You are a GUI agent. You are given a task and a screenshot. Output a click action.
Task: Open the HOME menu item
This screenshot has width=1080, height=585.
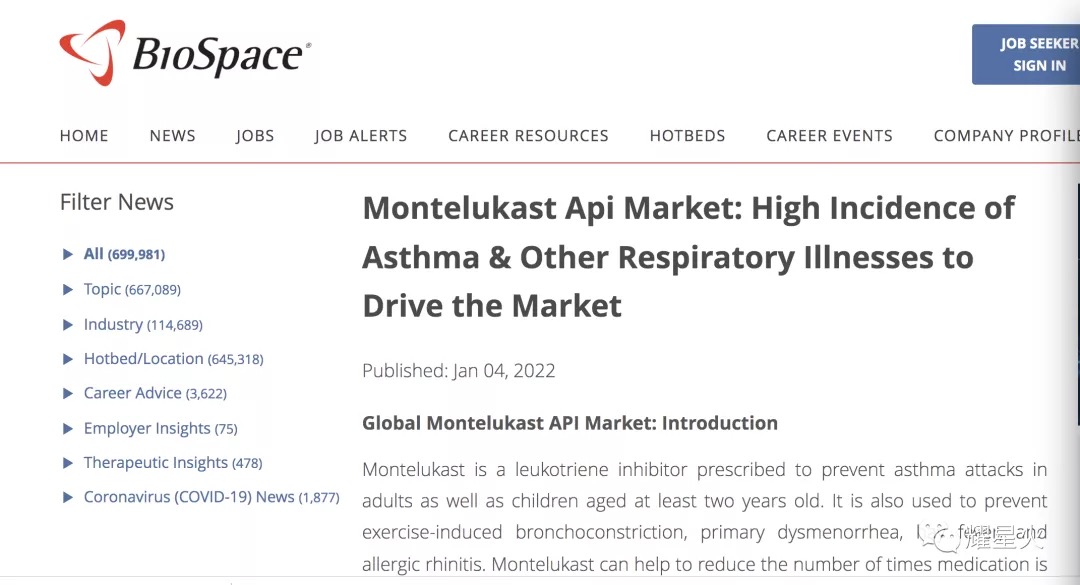(x=84, y=136)
